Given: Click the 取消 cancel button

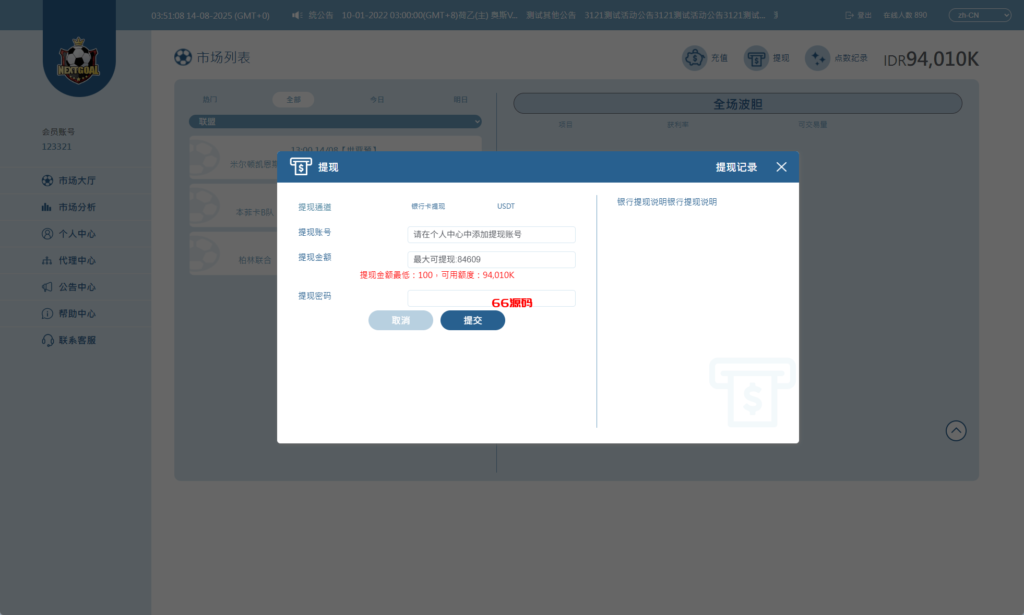Looking at the screenshot, I should pyautogui.click(x=400, y=320).
